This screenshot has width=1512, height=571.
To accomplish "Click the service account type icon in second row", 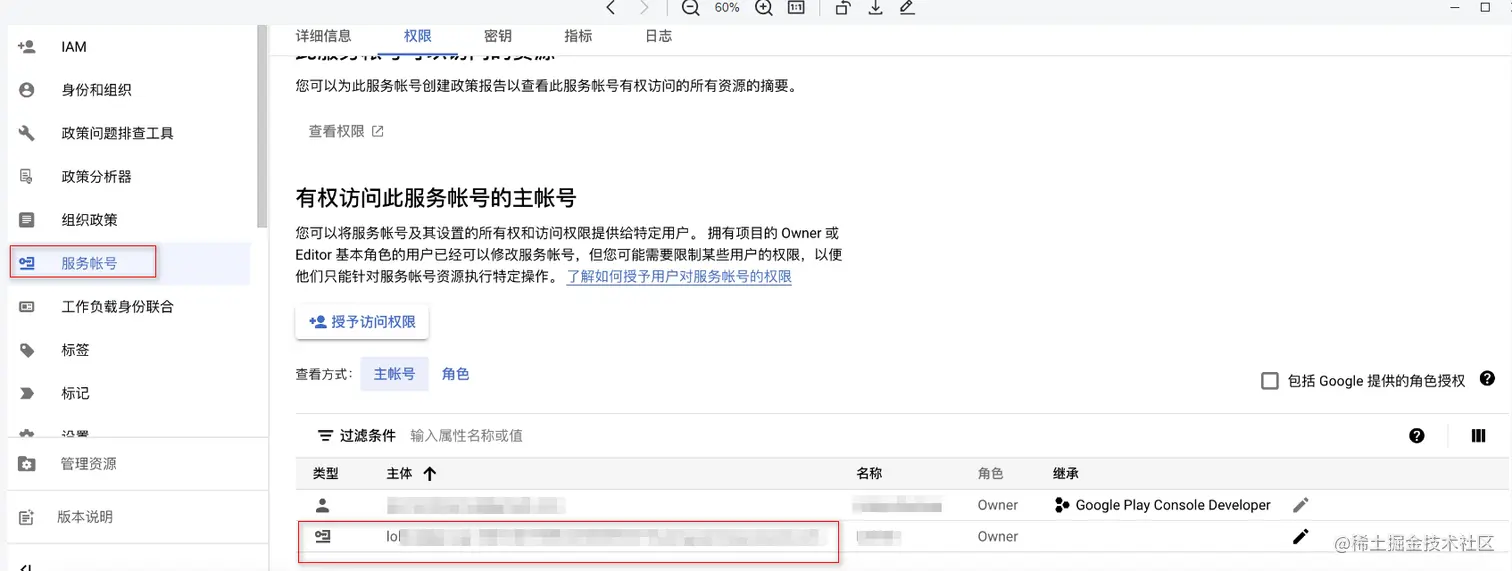I will click(322, 537).
